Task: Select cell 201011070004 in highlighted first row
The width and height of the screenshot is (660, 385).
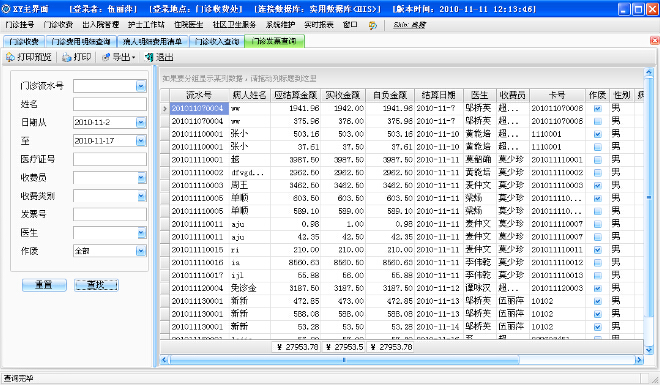Action: (x=199, y=109)
